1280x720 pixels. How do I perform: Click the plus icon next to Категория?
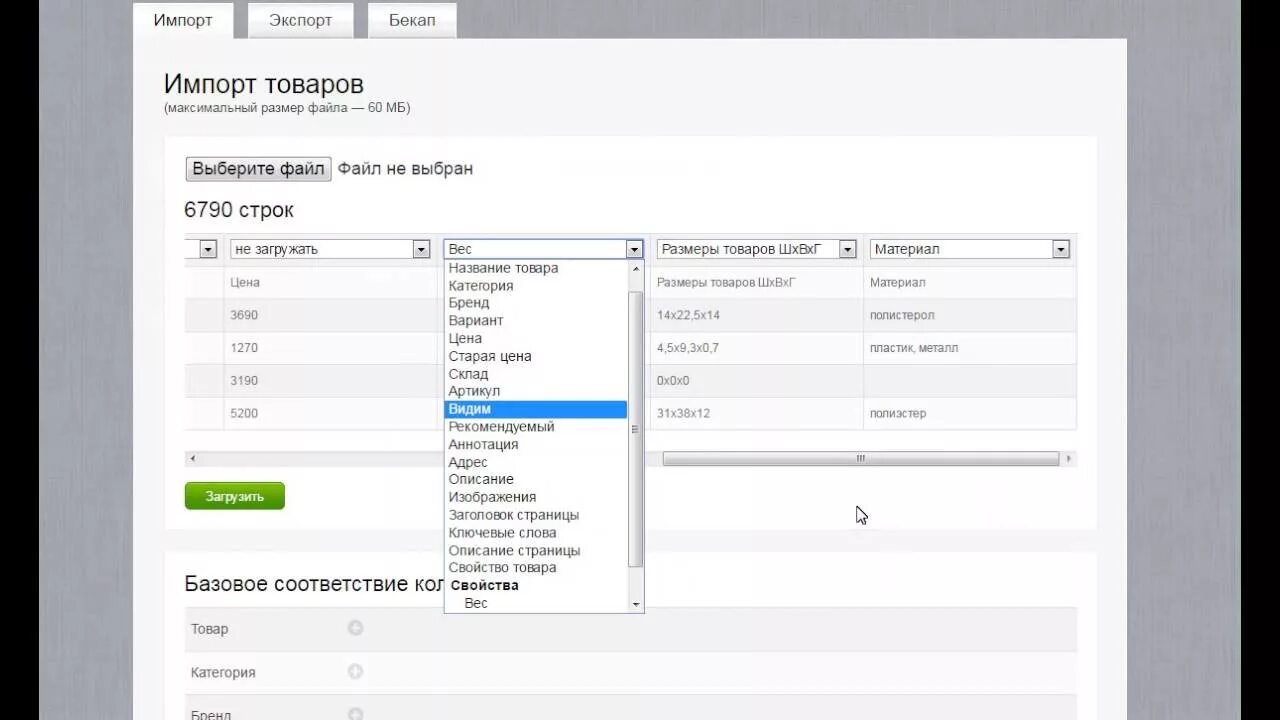click(357, 672)
